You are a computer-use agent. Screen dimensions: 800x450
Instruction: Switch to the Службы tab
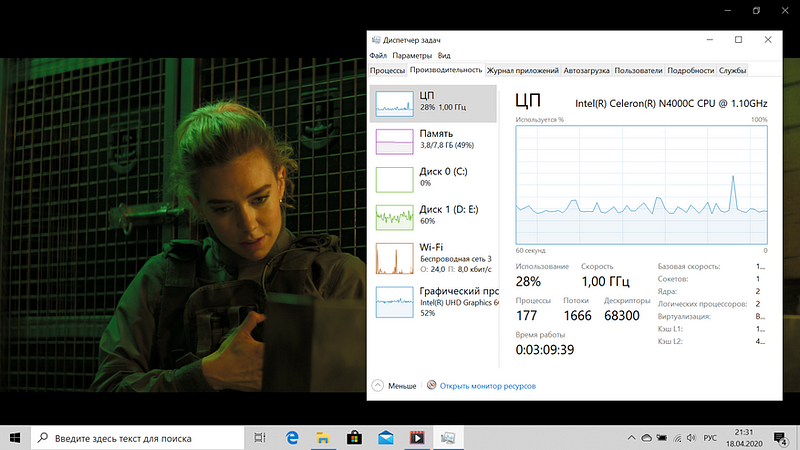click(x=732, y=70)
